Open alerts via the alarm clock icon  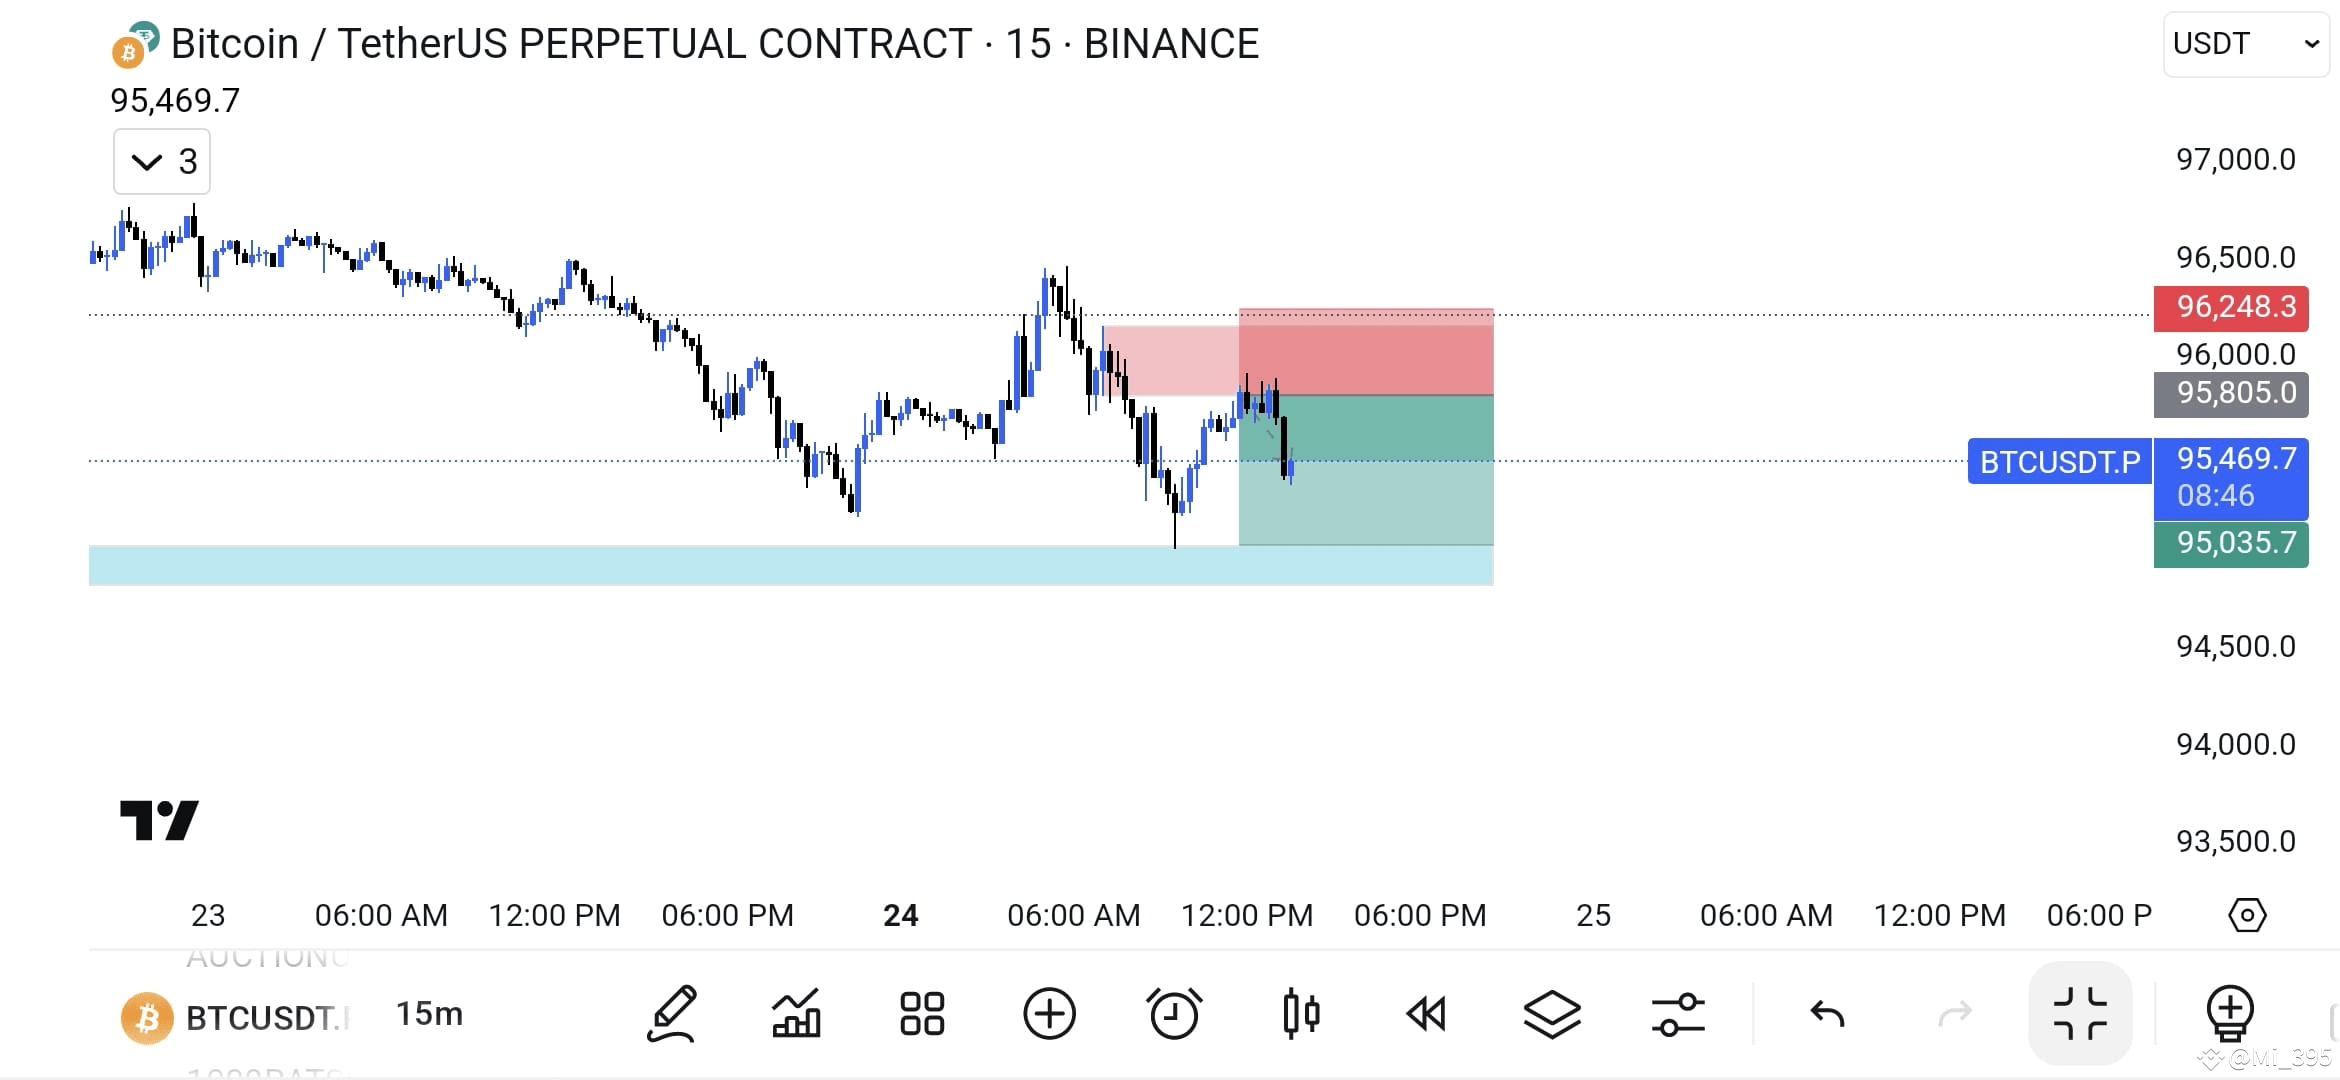point(1175,1014)
